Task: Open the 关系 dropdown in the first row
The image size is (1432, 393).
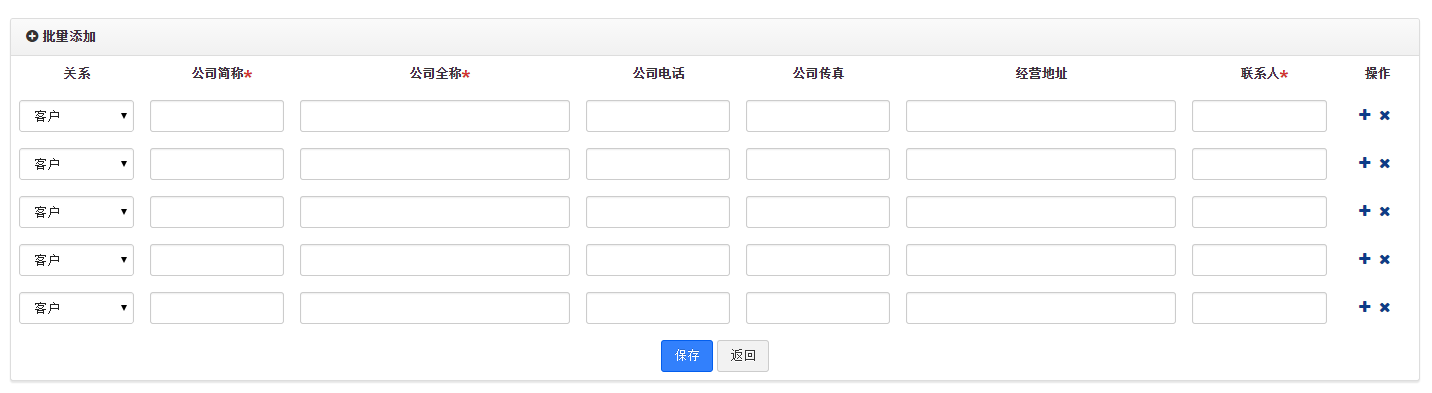Action: click(76, 116)
